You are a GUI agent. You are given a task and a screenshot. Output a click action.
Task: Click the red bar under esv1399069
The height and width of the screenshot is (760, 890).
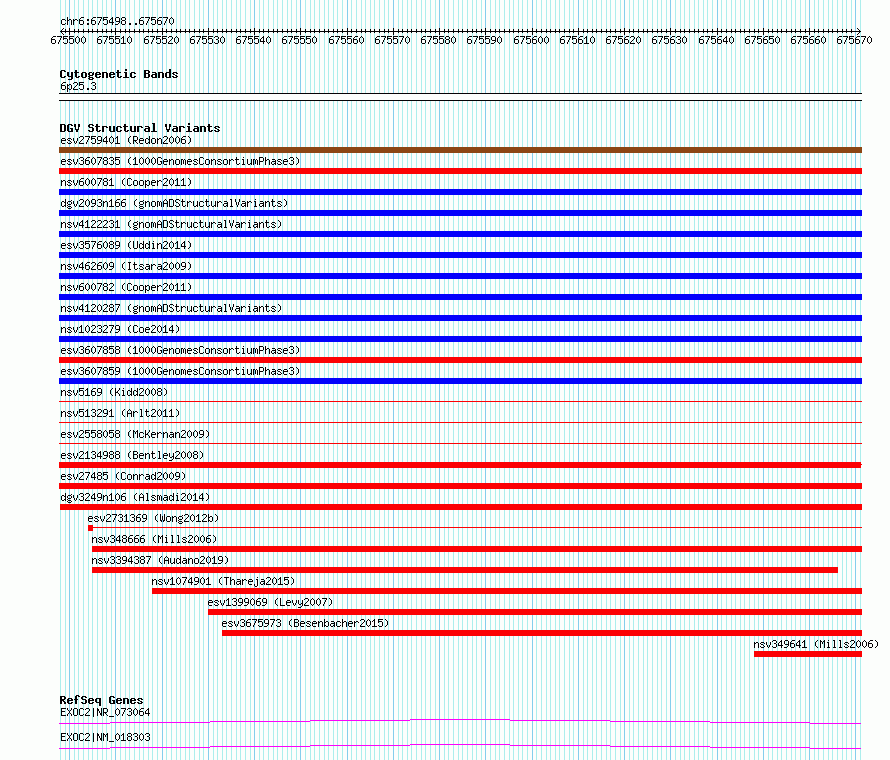click(x=535, y=612)
